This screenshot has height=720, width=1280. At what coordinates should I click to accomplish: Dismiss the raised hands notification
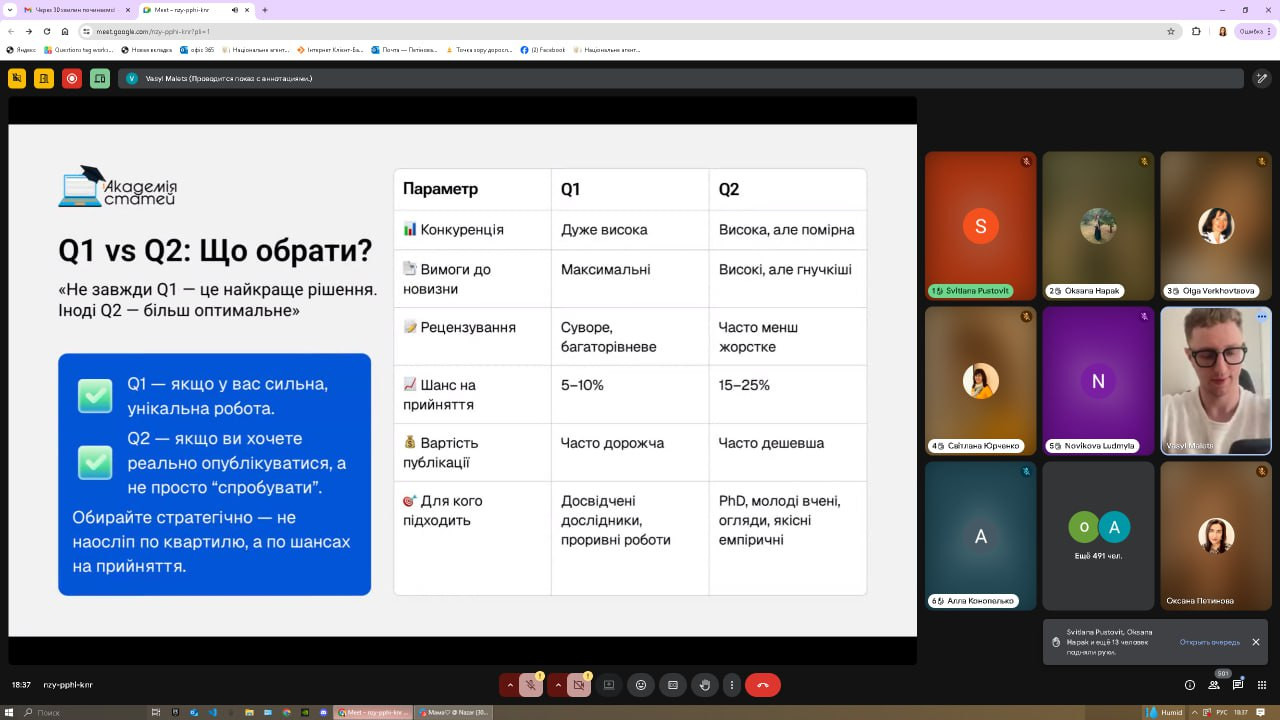click(1256, 642)
